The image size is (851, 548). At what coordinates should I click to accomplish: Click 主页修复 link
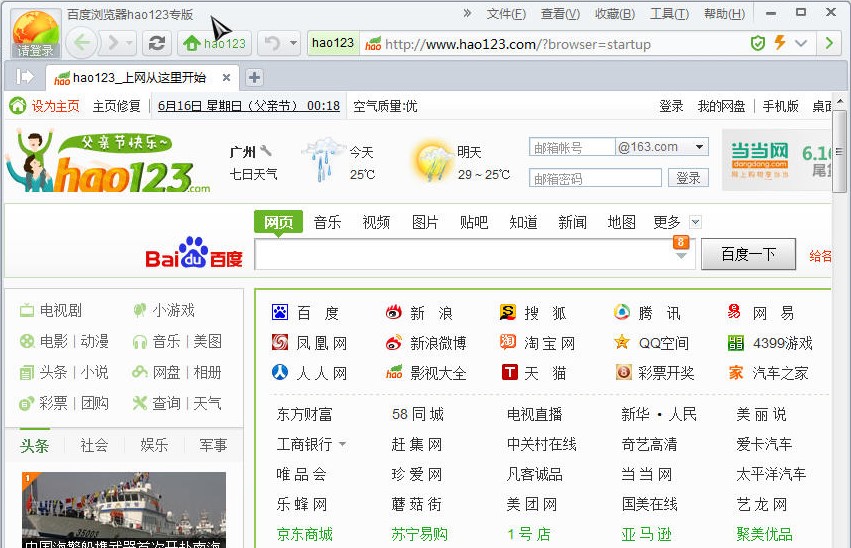[x=116, y=106]
